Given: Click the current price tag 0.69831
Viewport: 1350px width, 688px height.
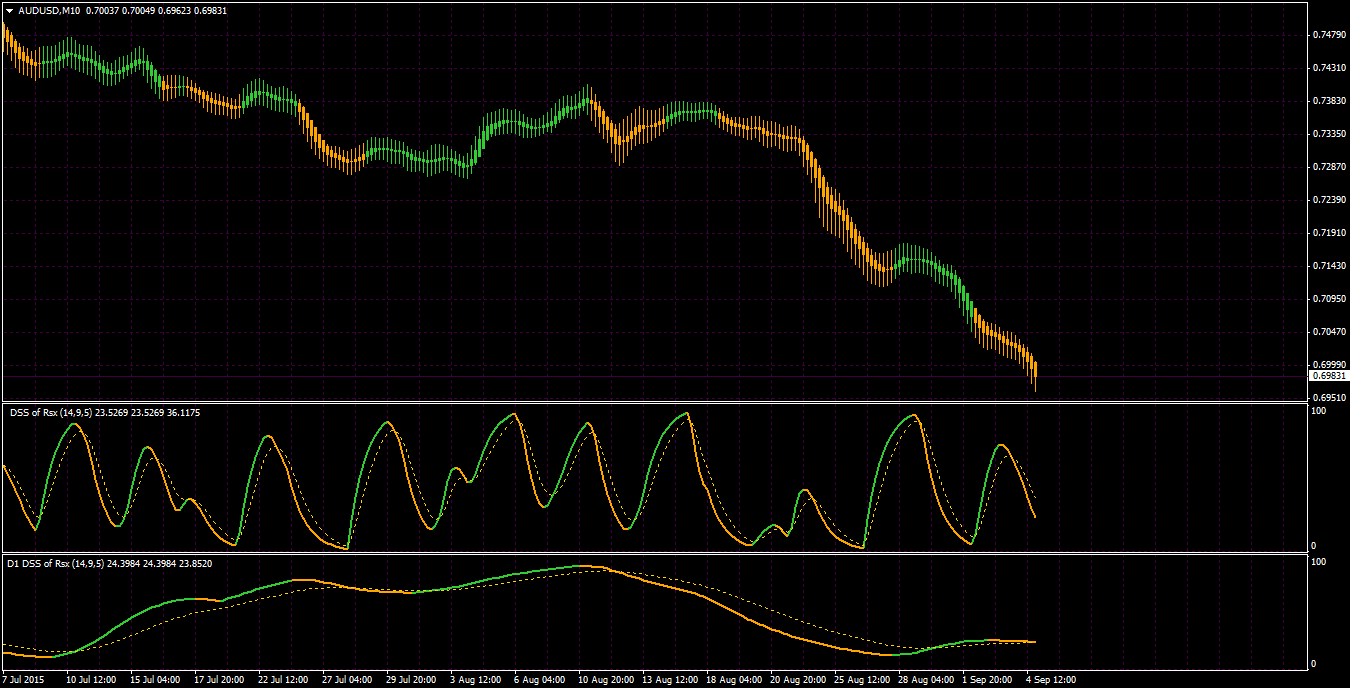Looking at the screenshot, I should 1329,376.
